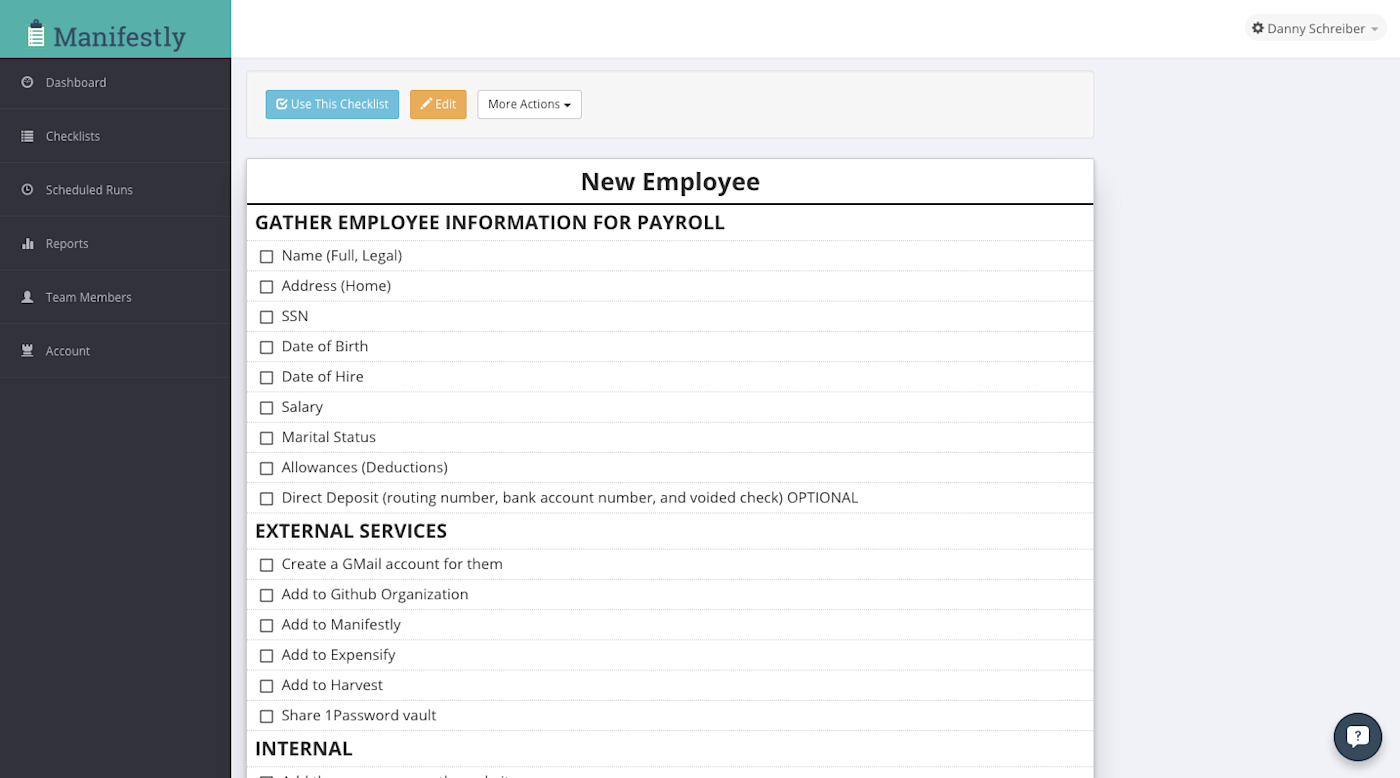Image resolution: width=1400 pixels, height=778 pixels.
Task: Check the Allowances (Deductions) checkbox
Action: point(266,468)
